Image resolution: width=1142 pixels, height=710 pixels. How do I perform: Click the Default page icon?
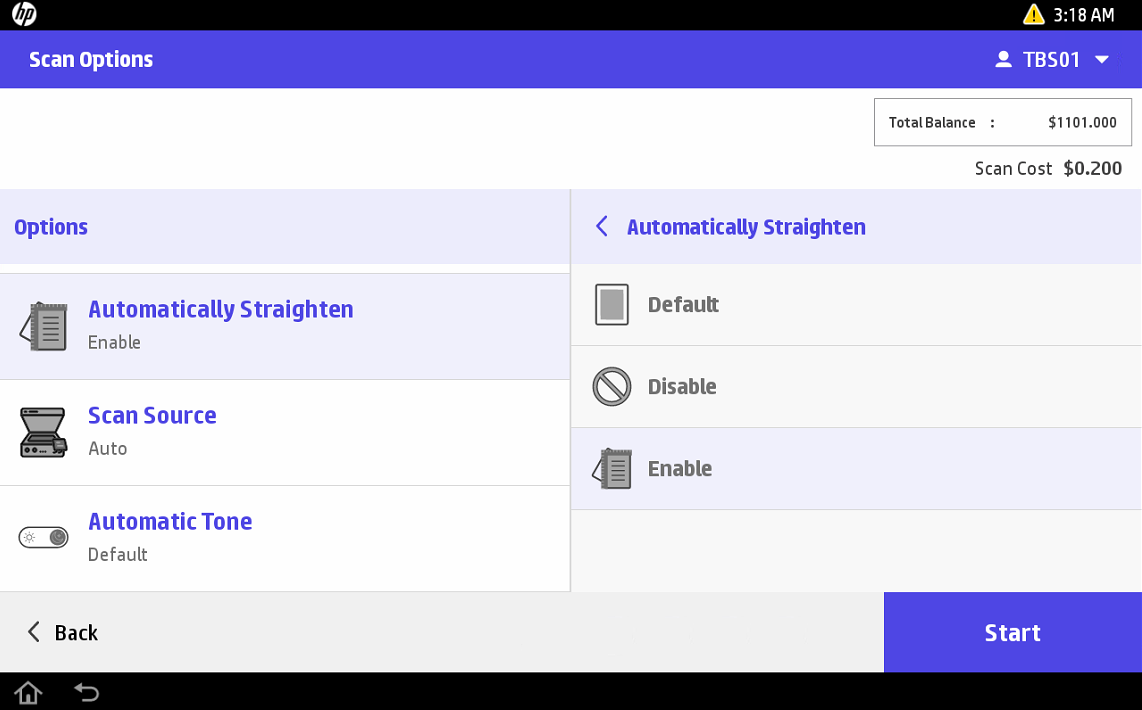(612, 305)
